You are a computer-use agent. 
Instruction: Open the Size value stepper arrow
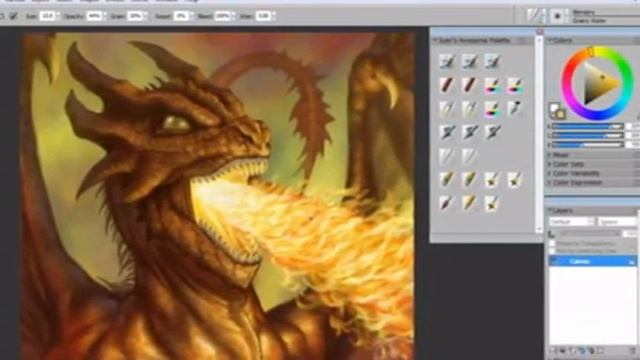[58, 16]
